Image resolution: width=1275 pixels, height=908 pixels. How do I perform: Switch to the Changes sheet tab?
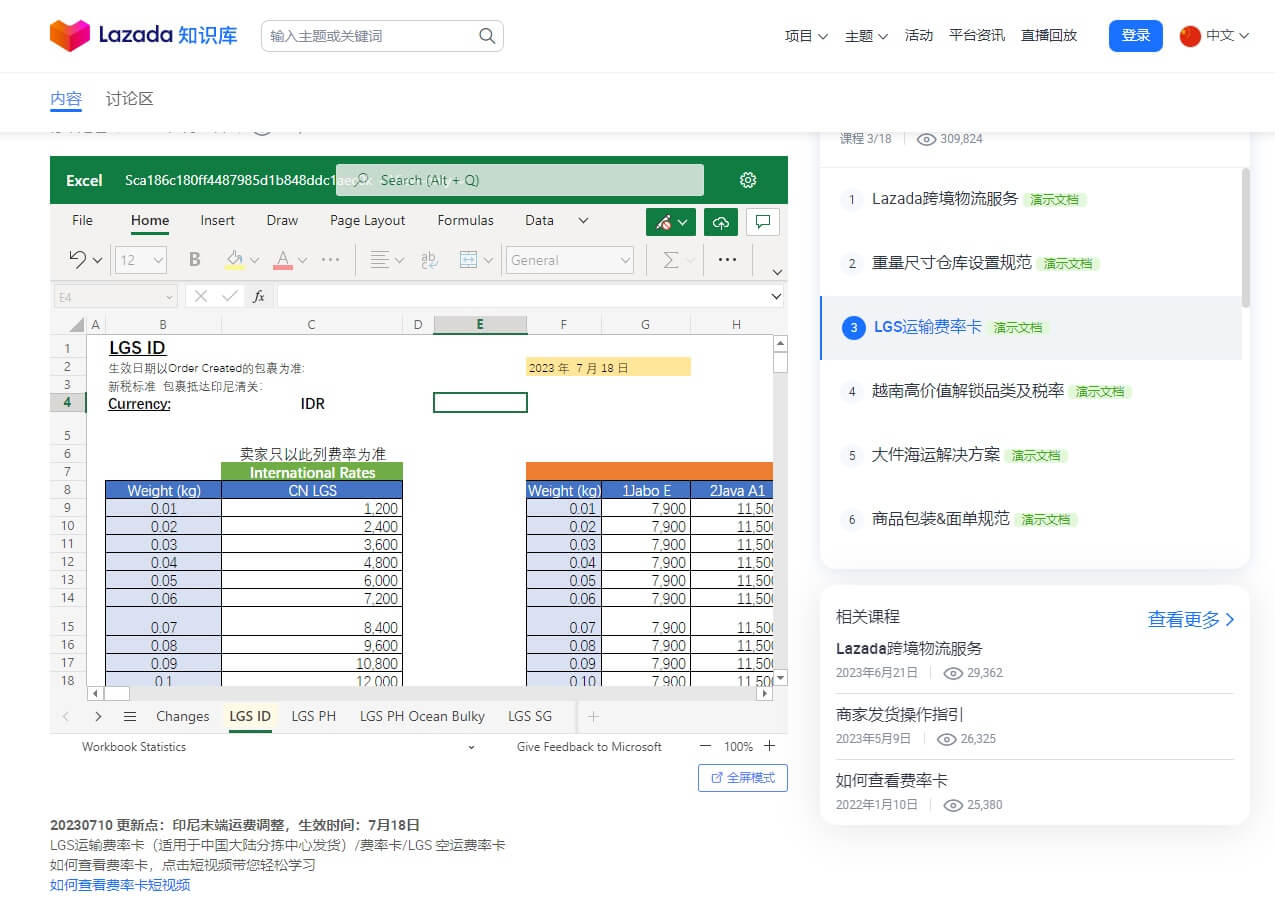click(x=183, y=716)
